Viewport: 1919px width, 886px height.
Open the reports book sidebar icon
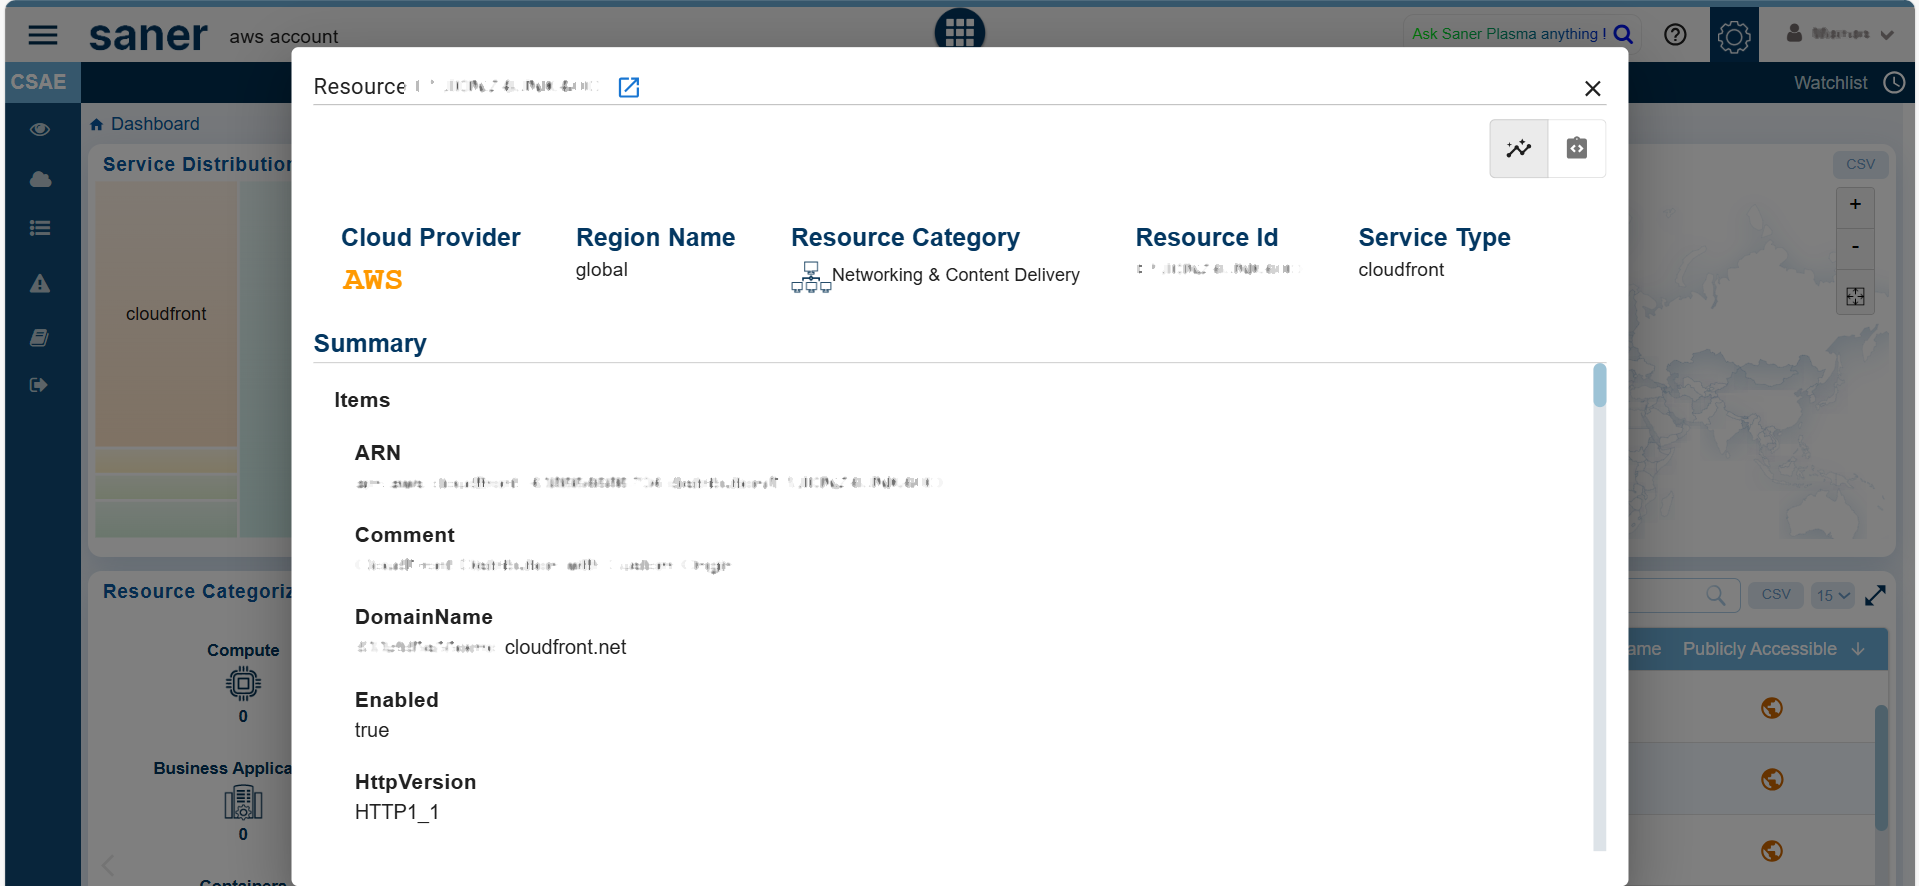(x=40, y=337)
